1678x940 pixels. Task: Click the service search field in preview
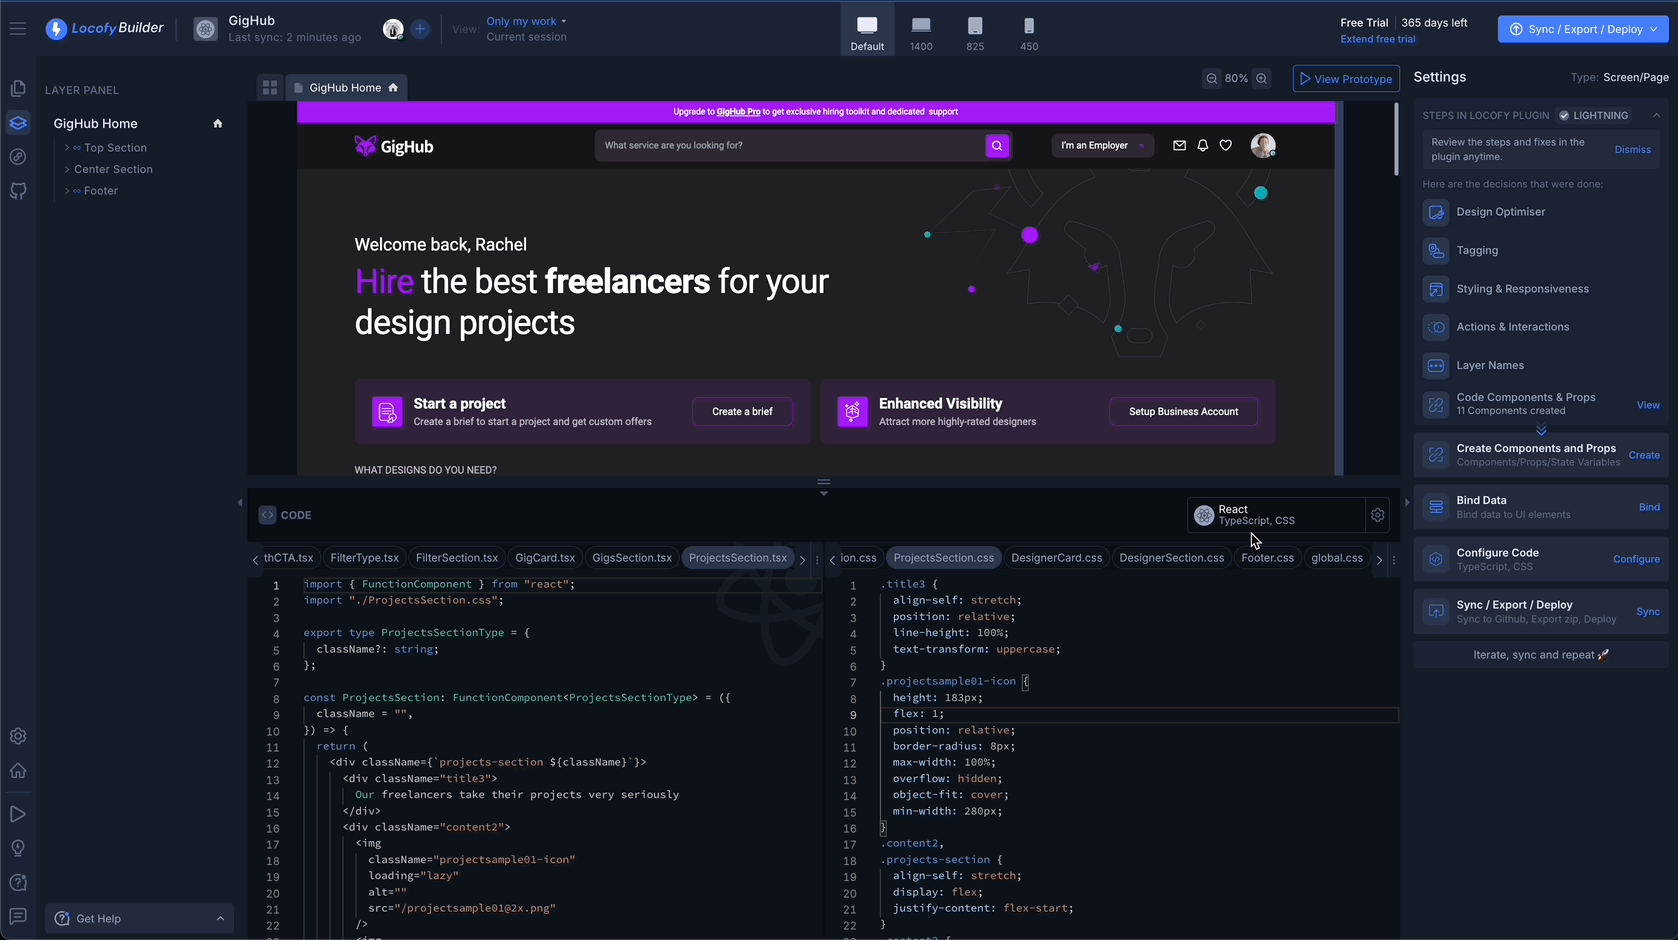pos(790,146)
